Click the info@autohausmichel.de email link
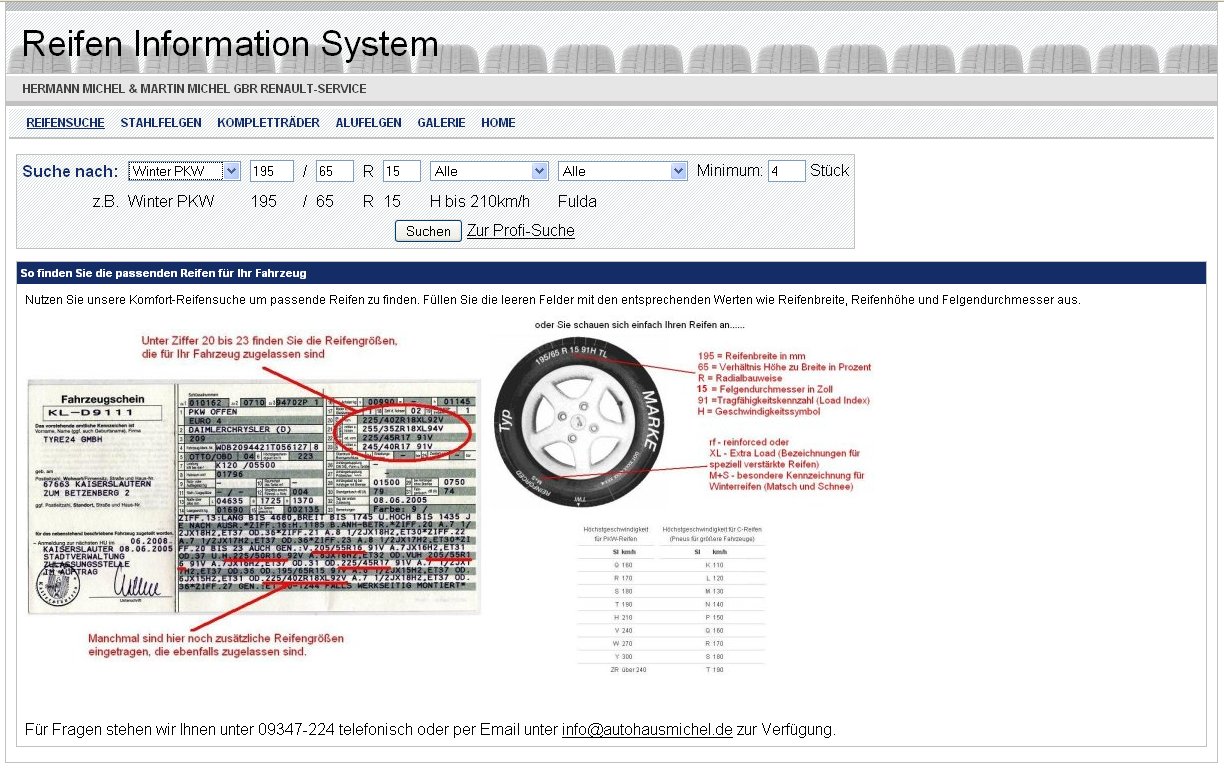This screenshot has width=1224, height=770. tap(647, 730)
